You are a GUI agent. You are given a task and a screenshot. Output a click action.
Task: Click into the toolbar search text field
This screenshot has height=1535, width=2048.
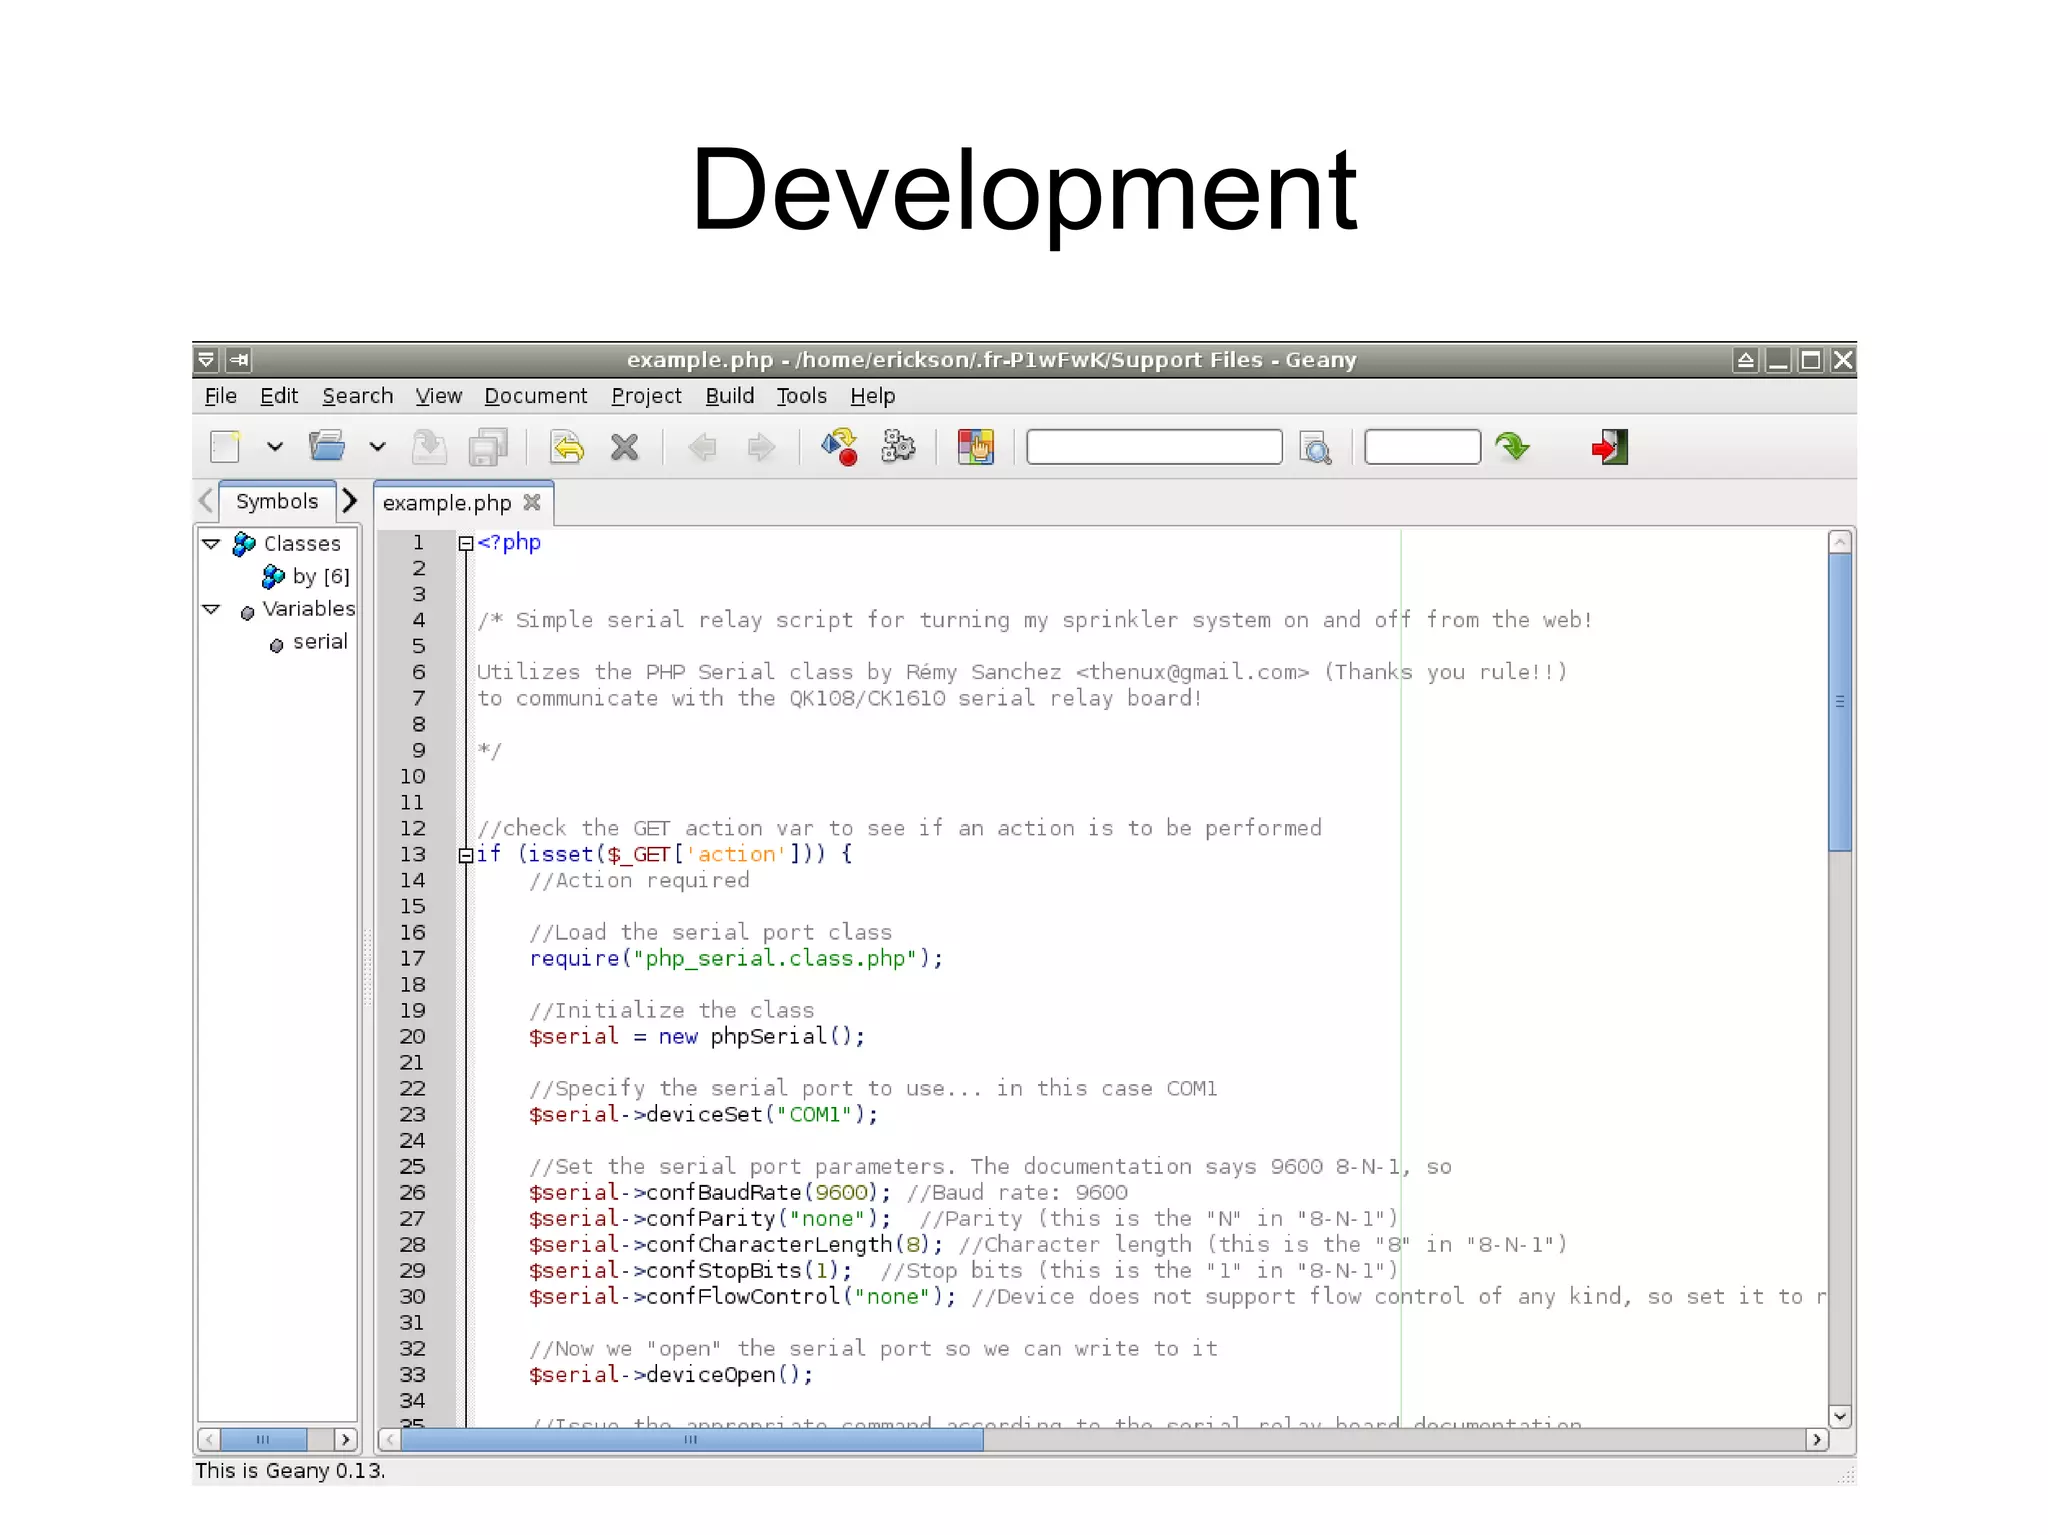[1154, 447]
